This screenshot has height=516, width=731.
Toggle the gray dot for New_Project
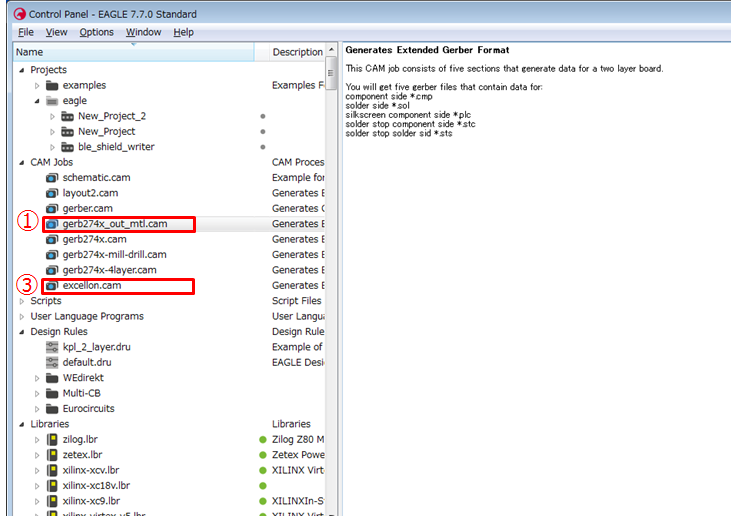(263, 131)
